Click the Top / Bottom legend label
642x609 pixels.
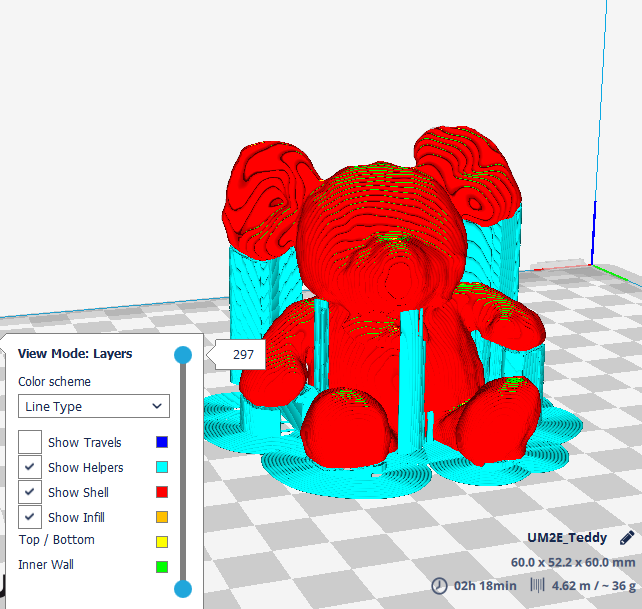pos(57,540)
